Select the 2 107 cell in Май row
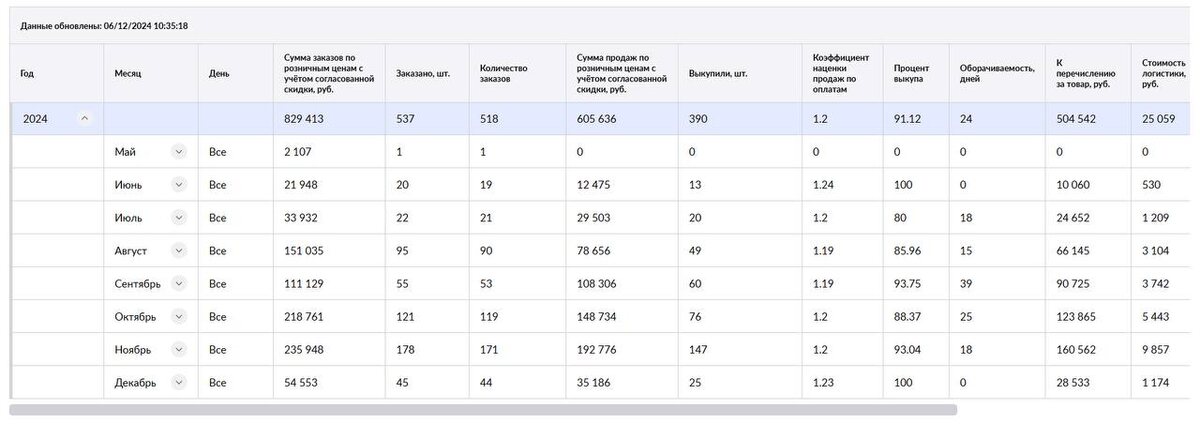Image resolution: width=1200 pixels, height=424 pixels. click(x=329, y=151)
